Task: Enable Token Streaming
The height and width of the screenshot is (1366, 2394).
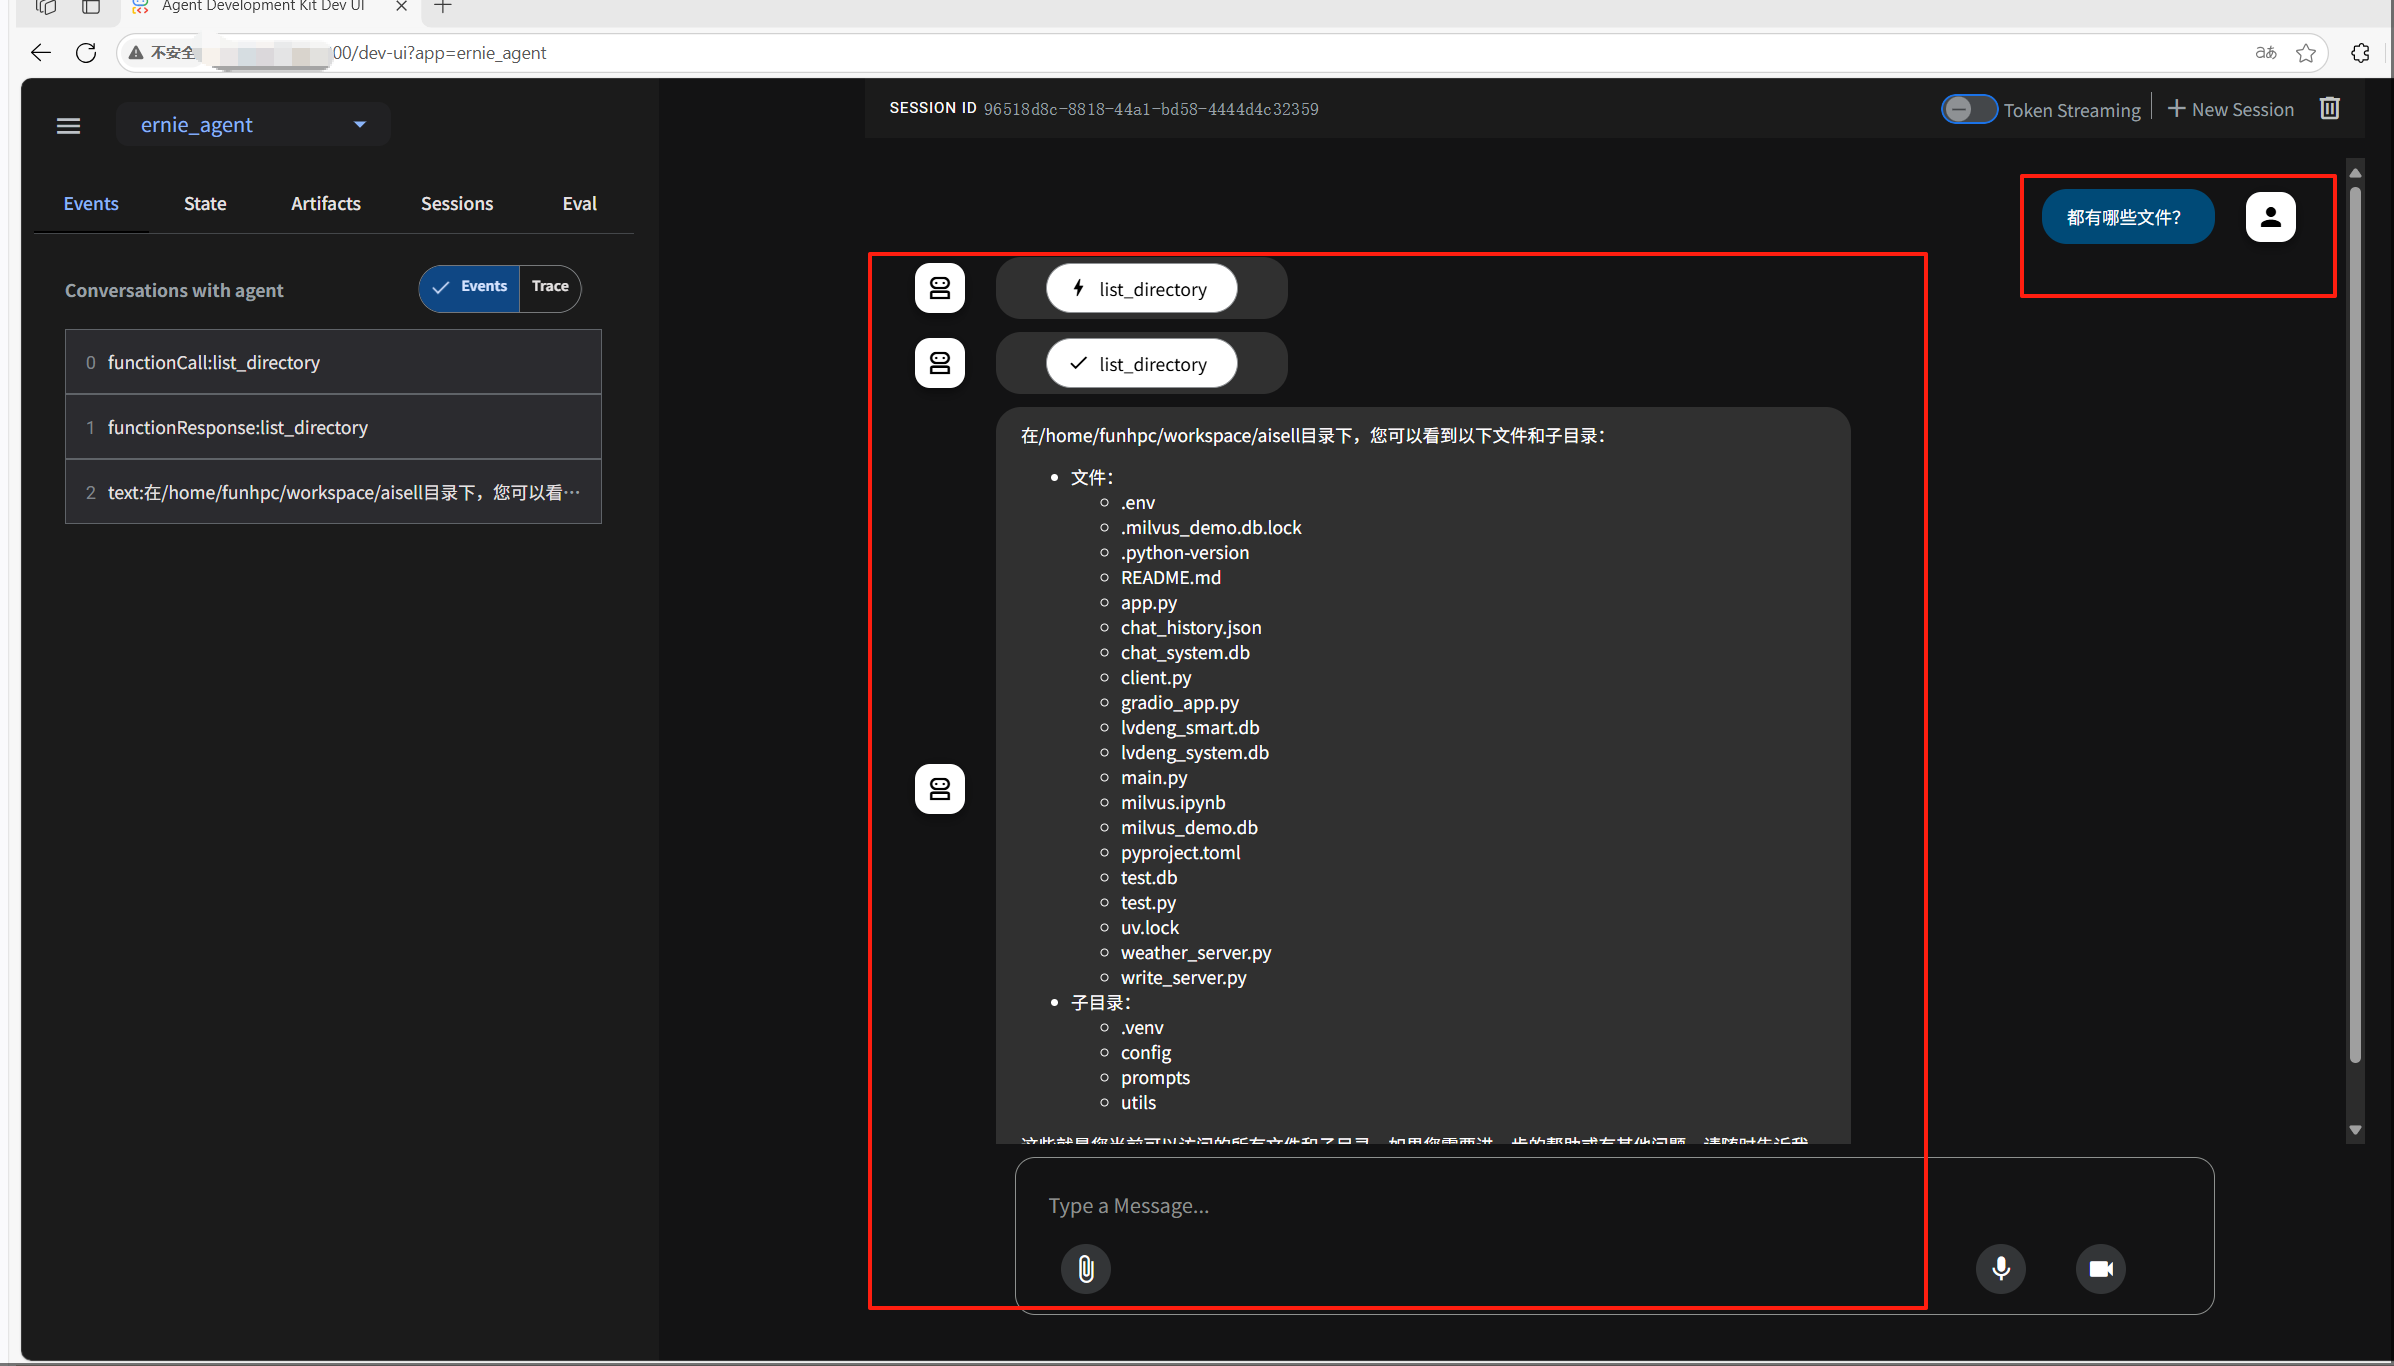Action: coord(1968,108)
